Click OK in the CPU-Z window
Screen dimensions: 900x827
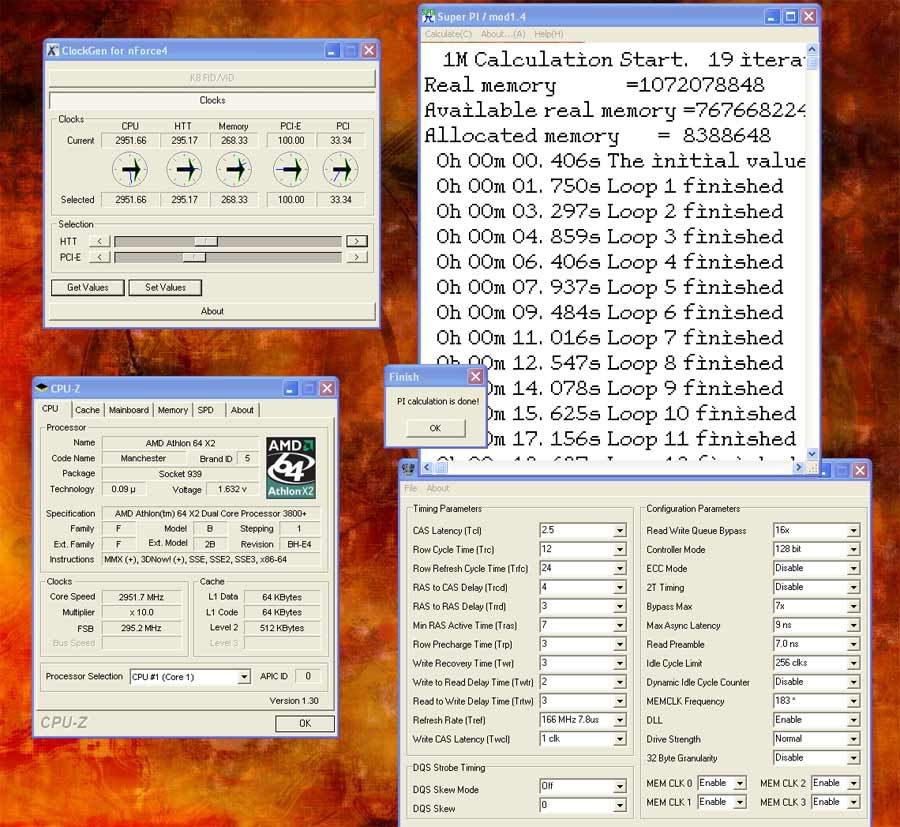coord(305,723)
